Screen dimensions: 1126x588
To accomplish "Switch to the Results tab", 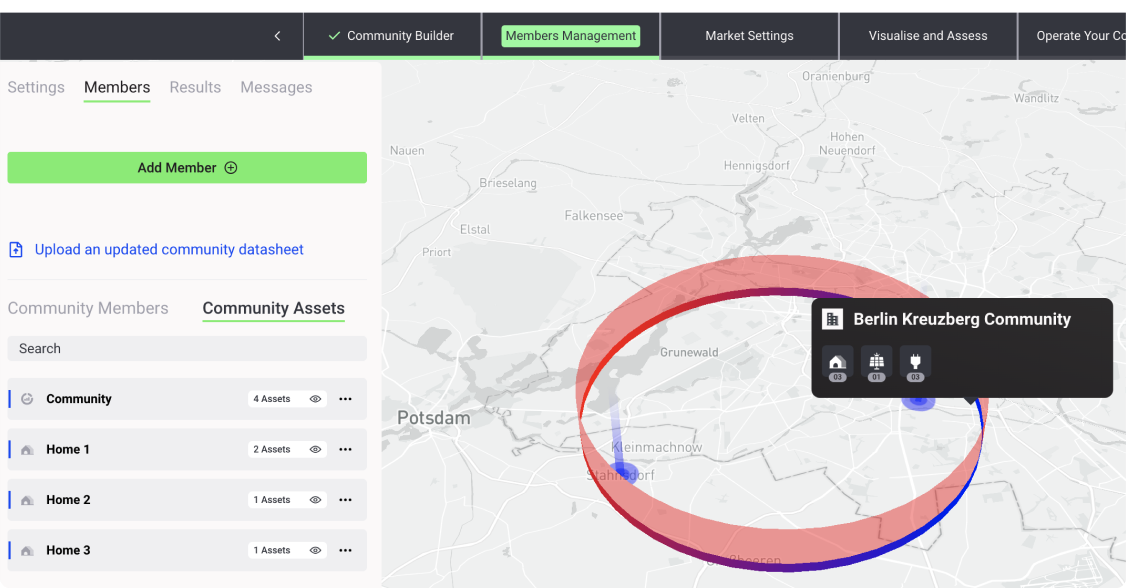I will [x=195, y=87].
